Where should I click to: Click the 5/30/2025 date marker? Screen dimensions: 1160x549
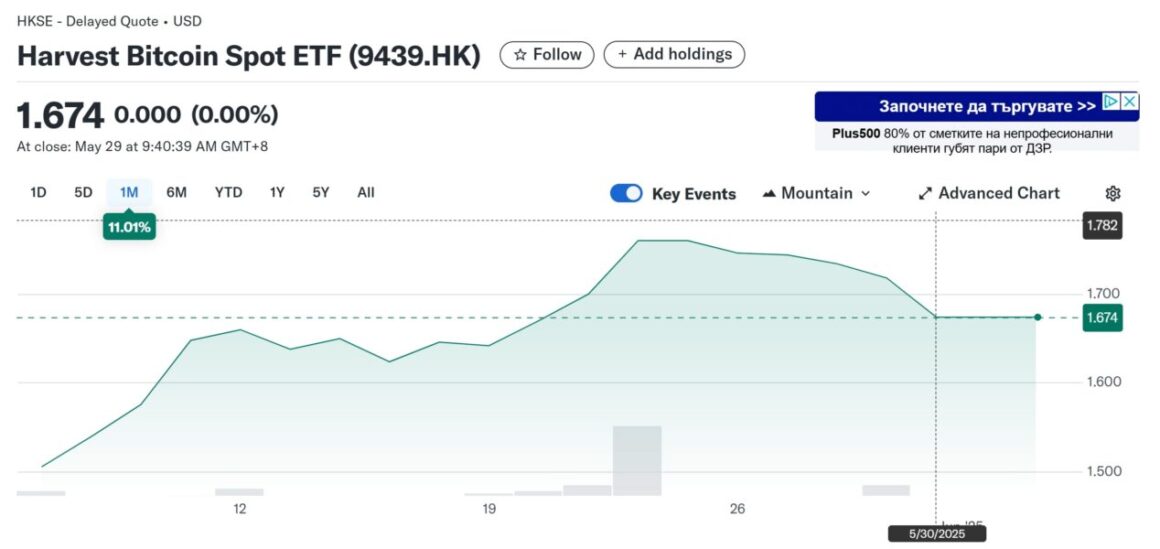(937, 535)
